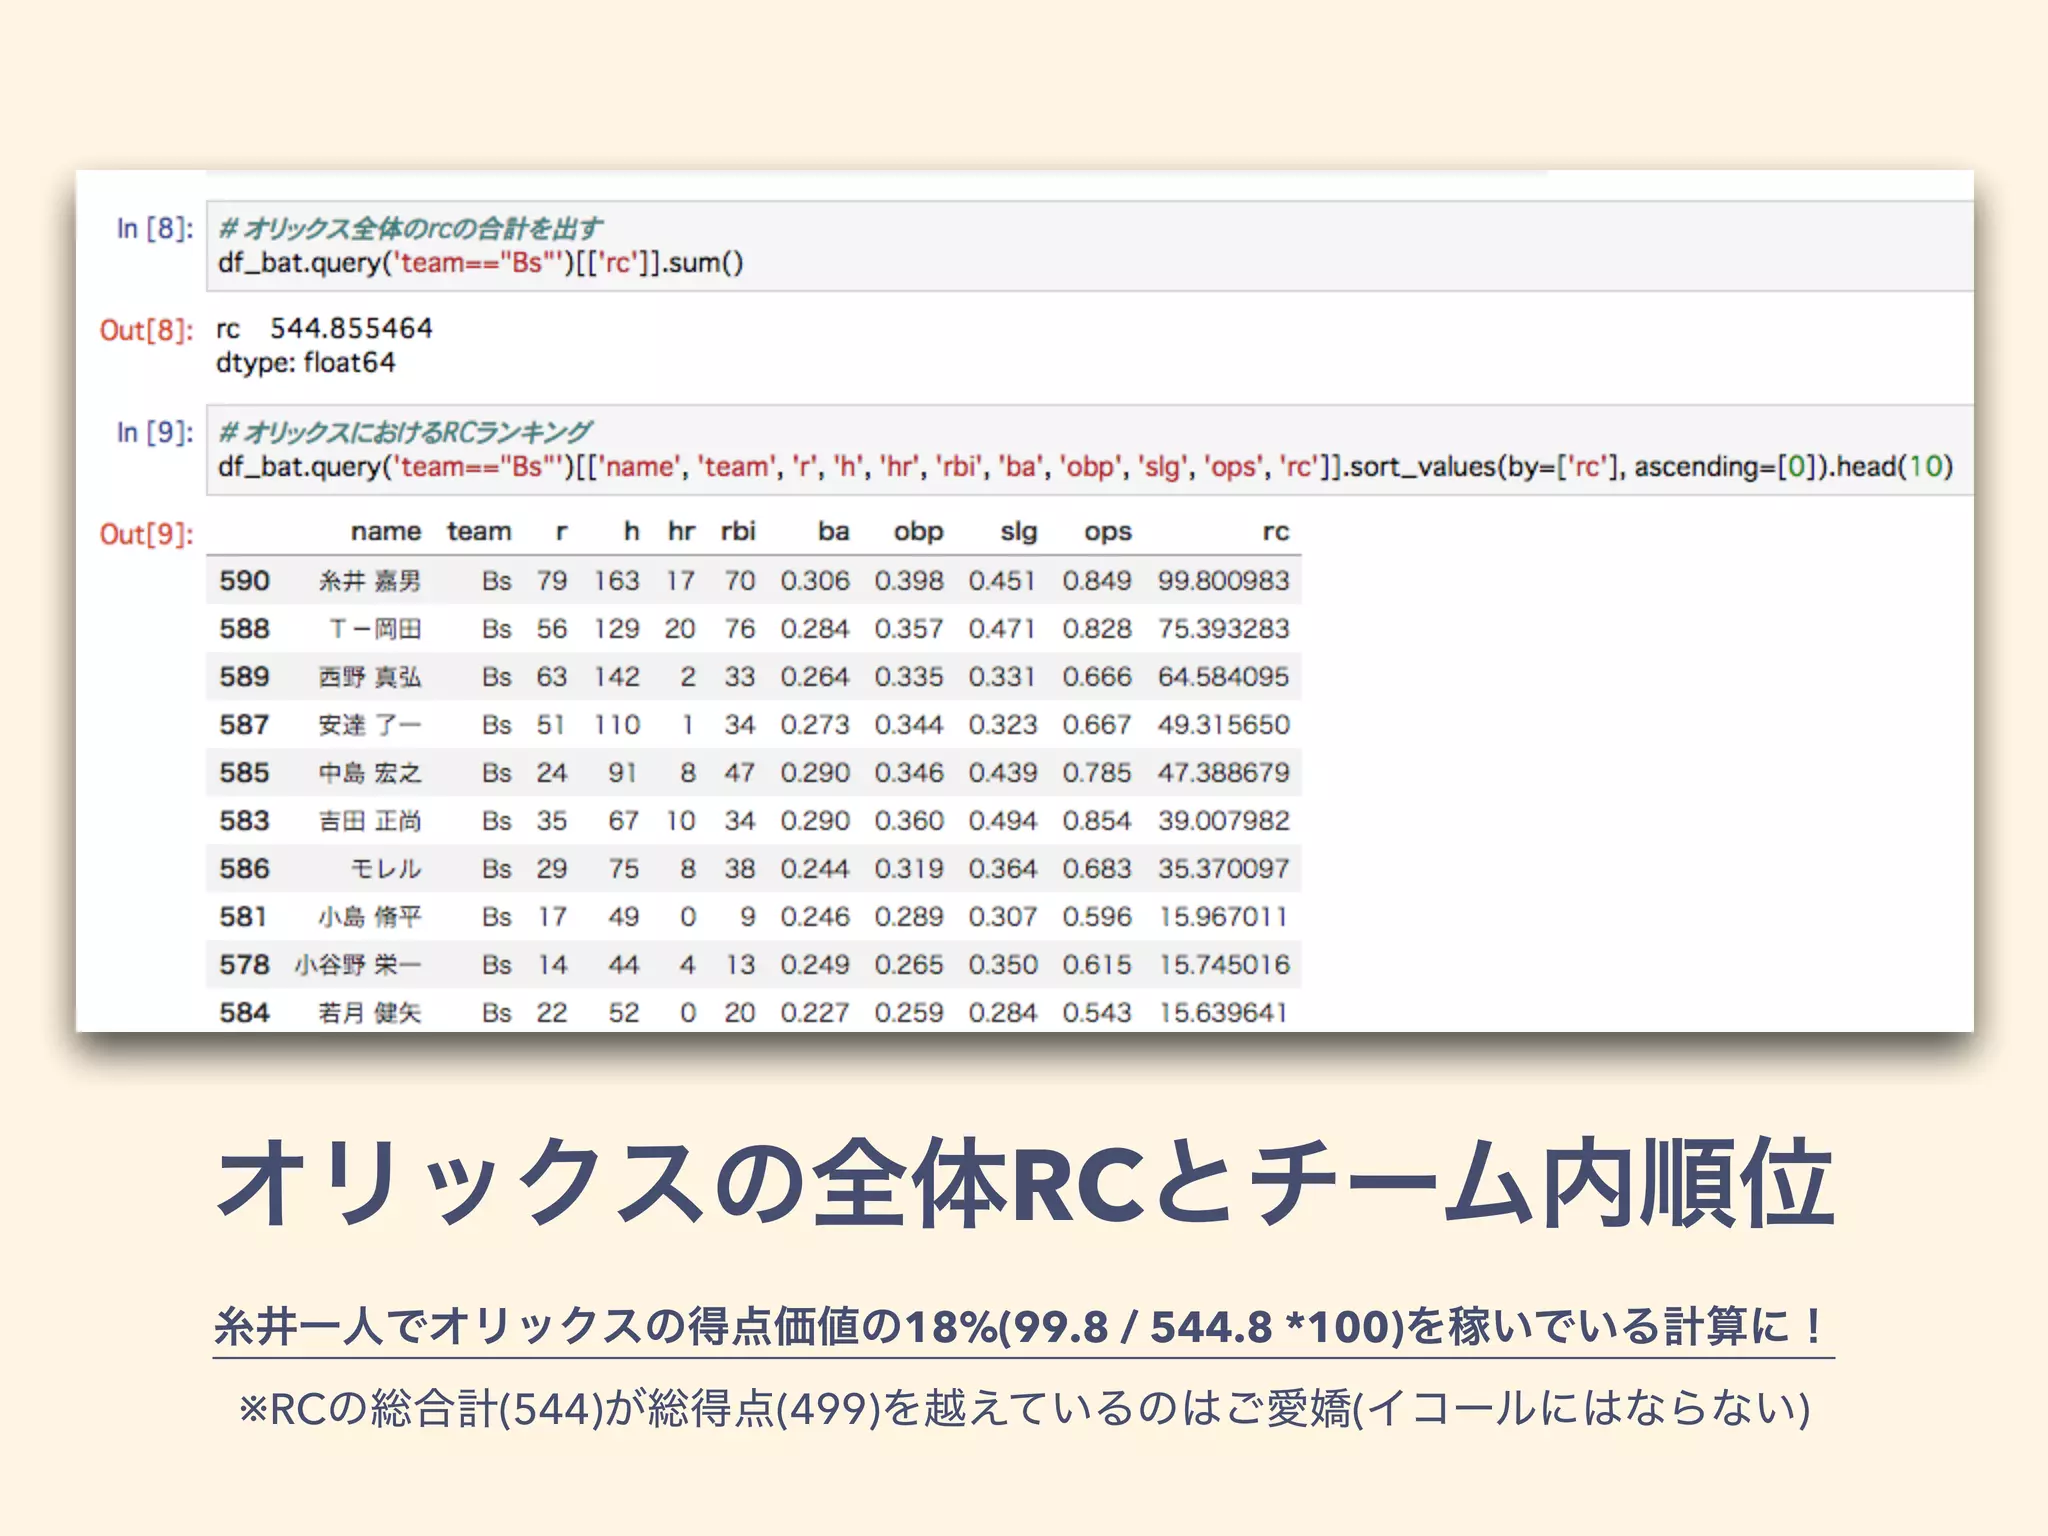Select the name 中島 宏之
2048x1536 pixels.
click(370, 772)
